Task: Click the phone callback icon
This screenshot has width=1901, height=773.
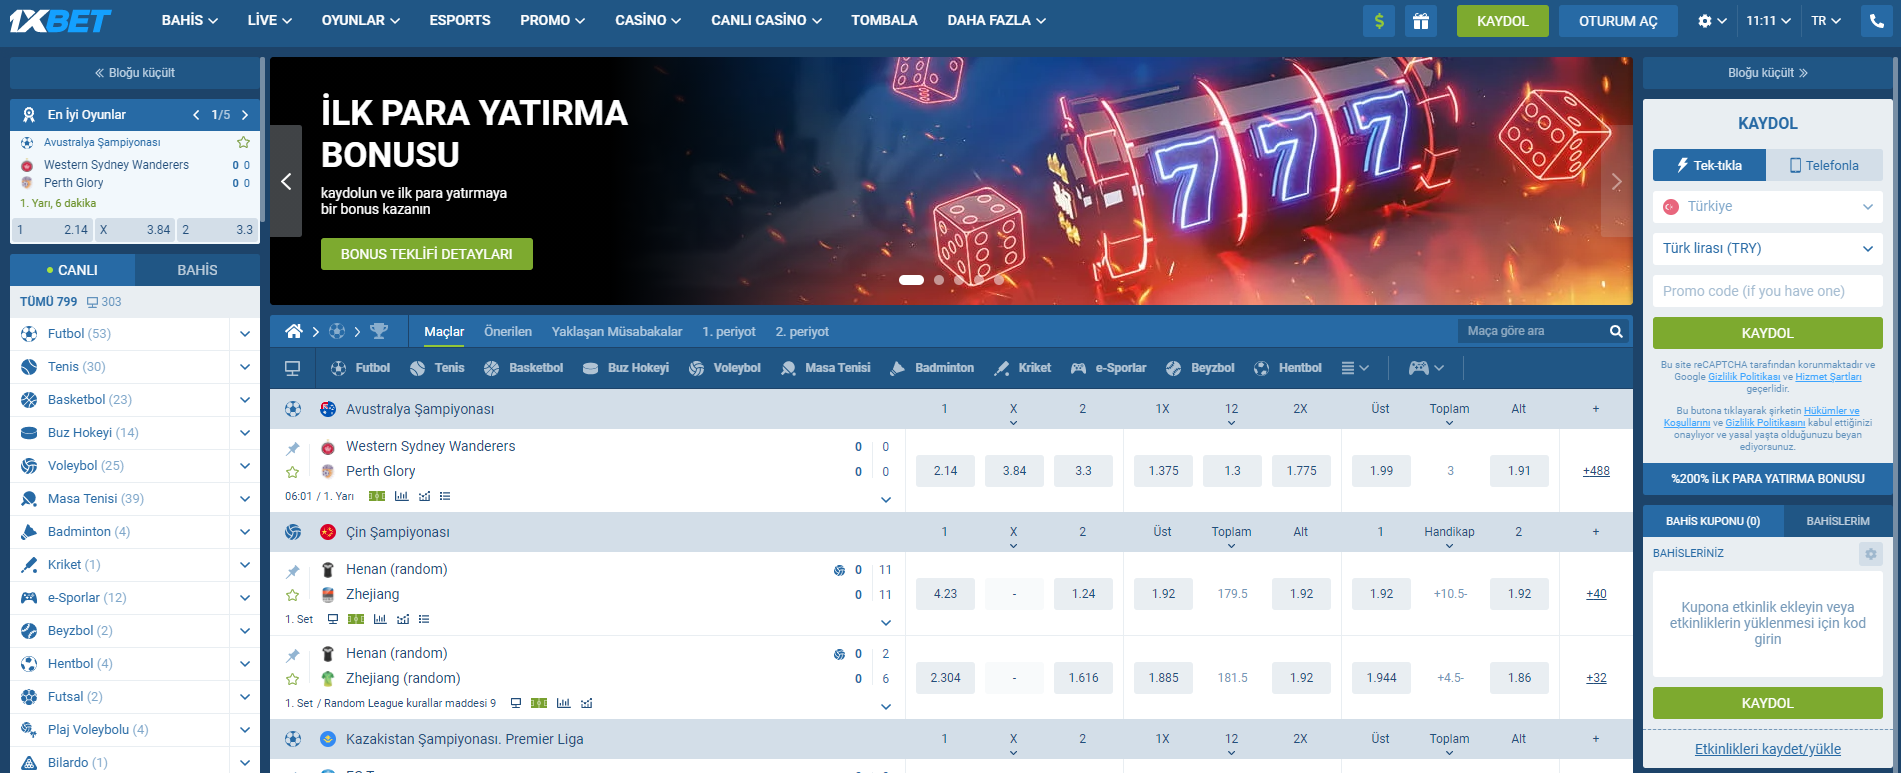Action: 1876,21
